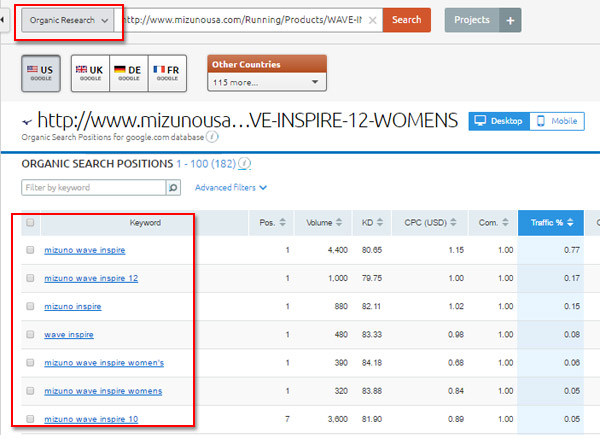Screen dimensions: 600x439
Task: Check the box for mizuno wave inspire
Action: pyautogui.click(x=30, y=250)
